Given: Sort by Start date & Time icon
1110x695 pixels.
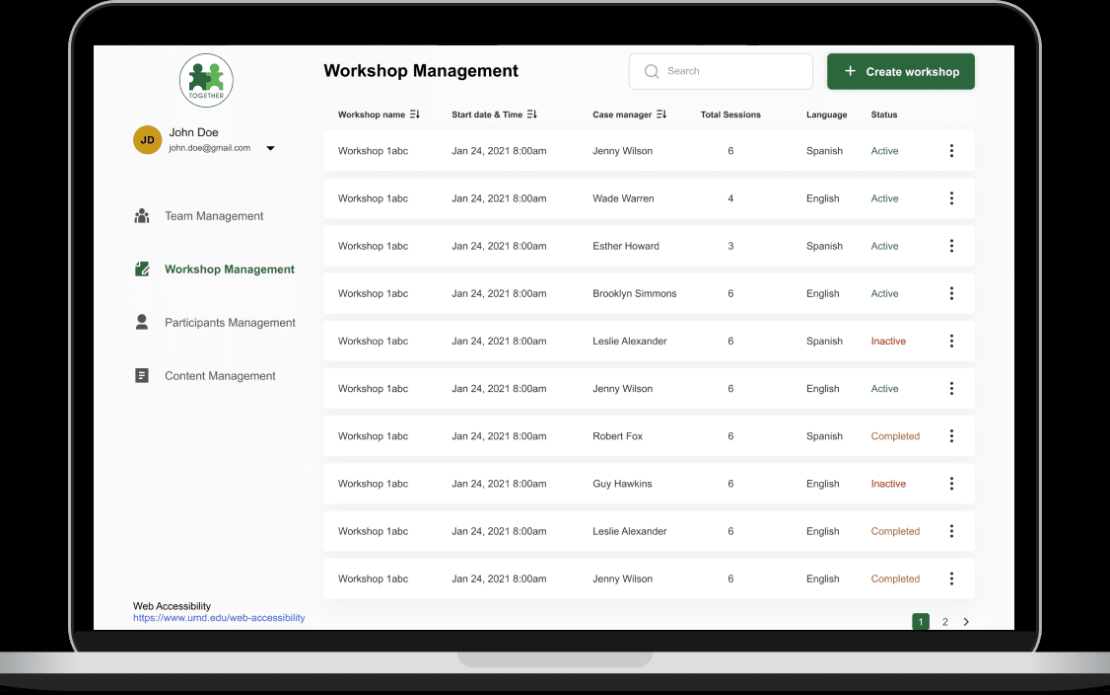Looking at the screenshot, I should click(532, 114).
